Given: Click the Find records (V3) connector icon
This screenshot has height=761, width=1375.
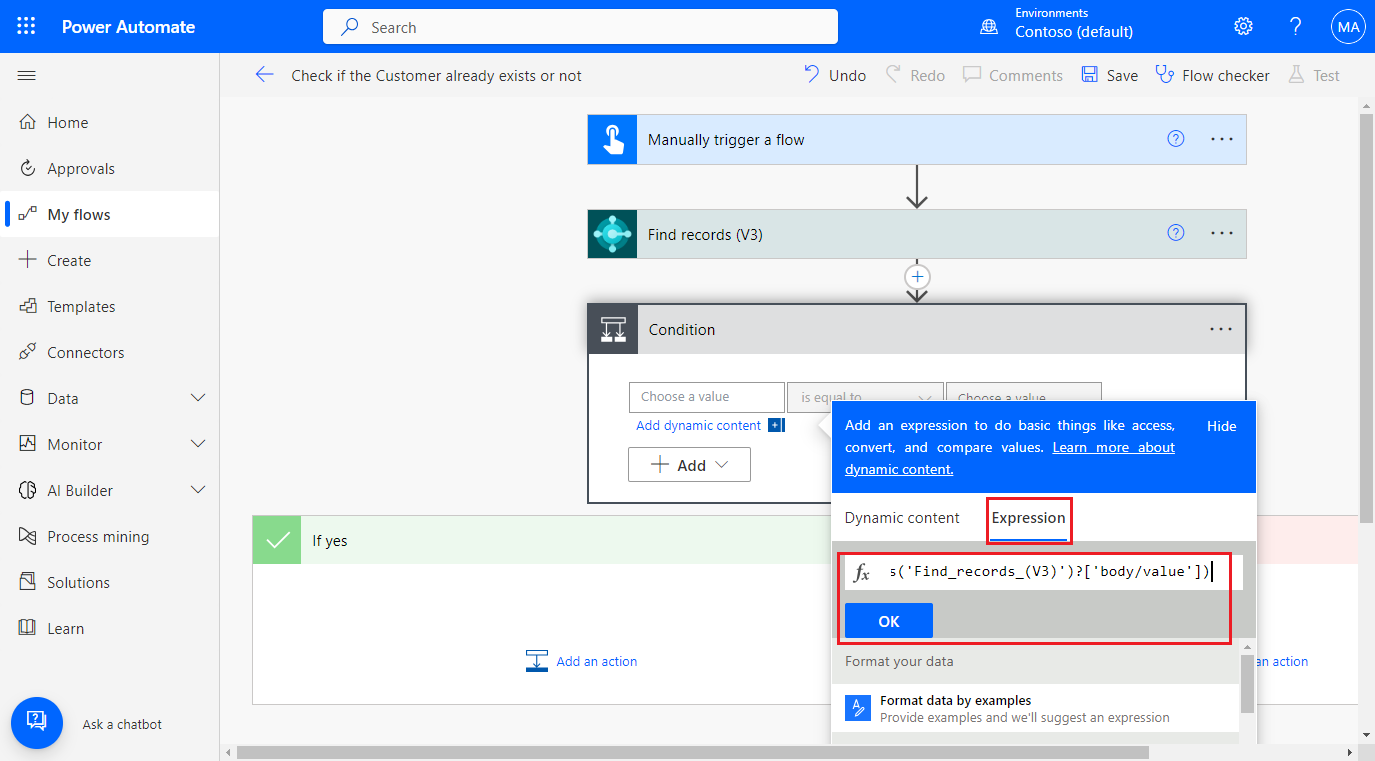Looking at the screenshot, I should click(611, 233).
